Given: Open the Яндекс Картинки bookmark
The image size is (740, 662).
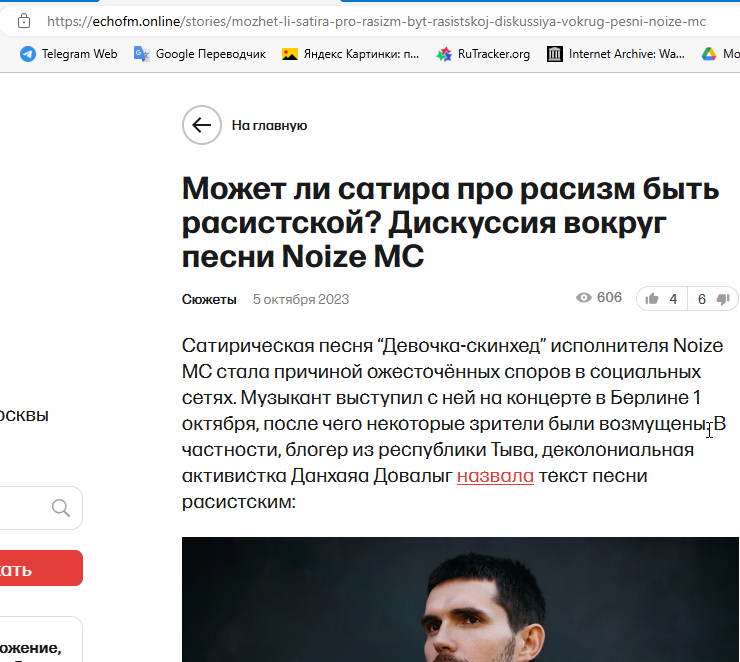Looking at the screenshot, I should [x=350, y=54].
